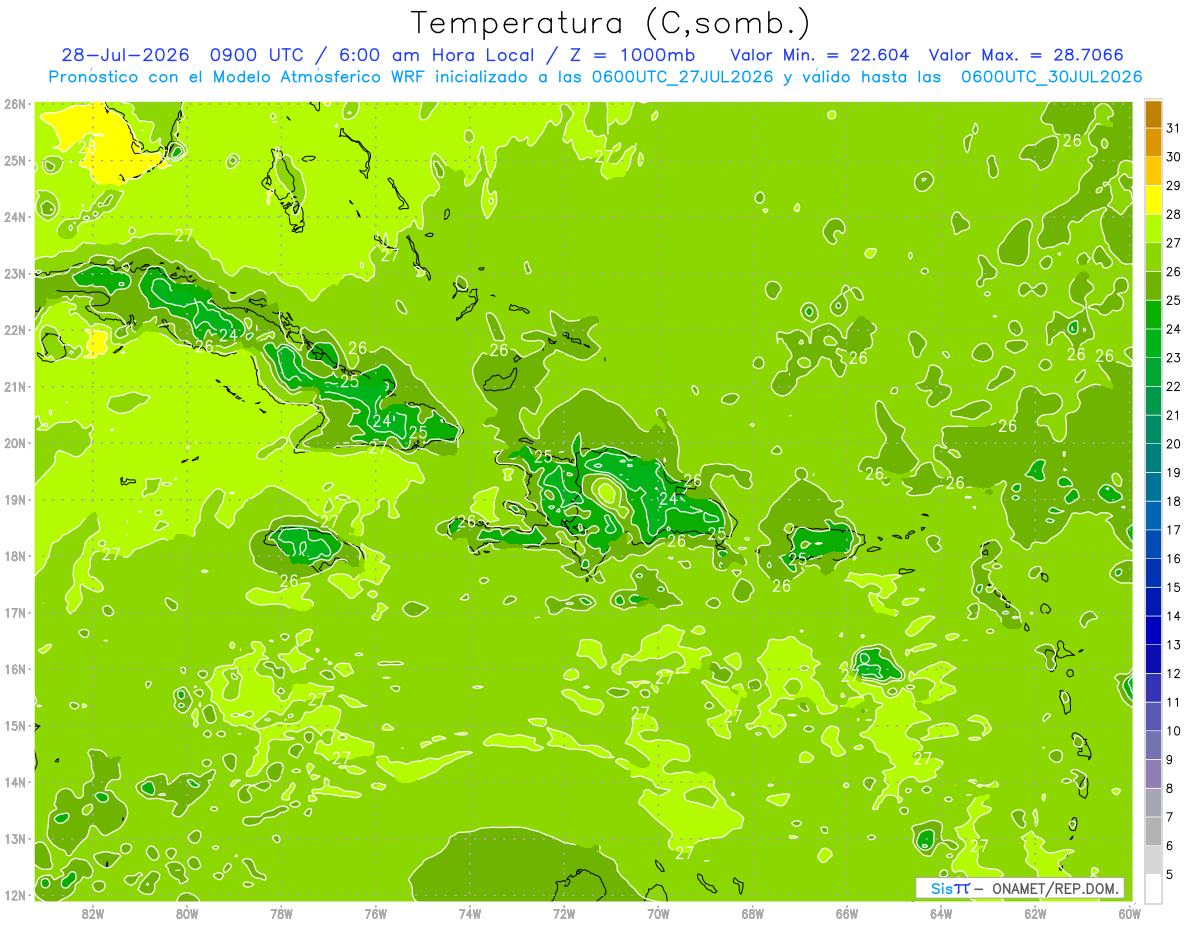Pick the blue legend swatch between 15 and 16
The image size is (1200, 927).
1153,572
